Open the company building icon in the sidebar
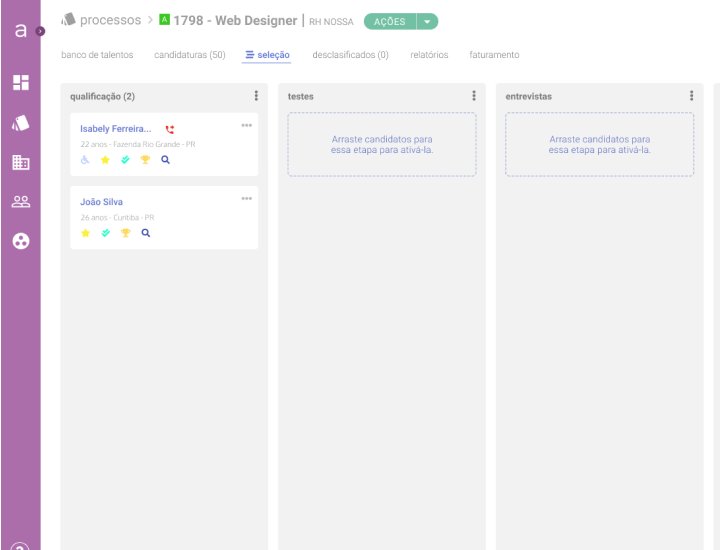720x550 pixels. coord(21,162)
